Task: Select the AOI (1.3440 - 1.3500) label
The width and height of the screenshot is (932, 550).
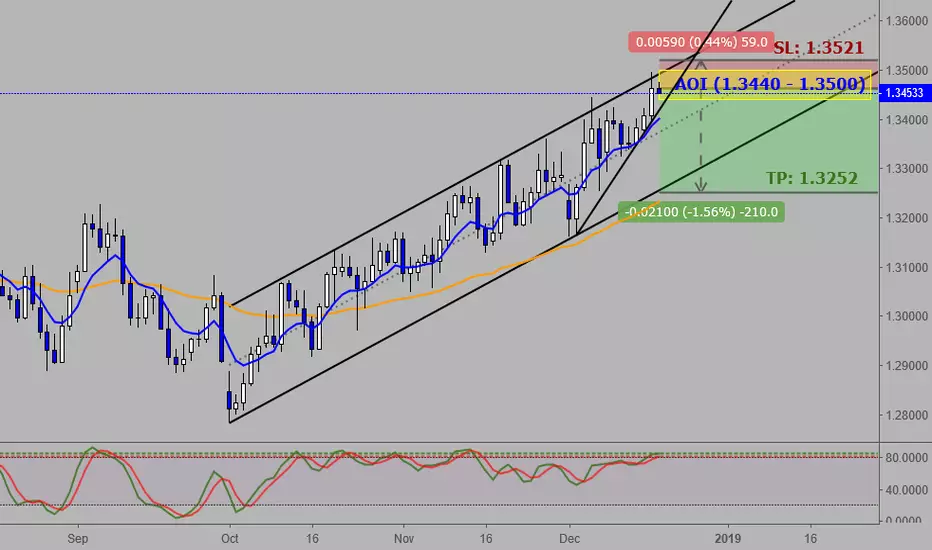Action: (x=770, y=84)
